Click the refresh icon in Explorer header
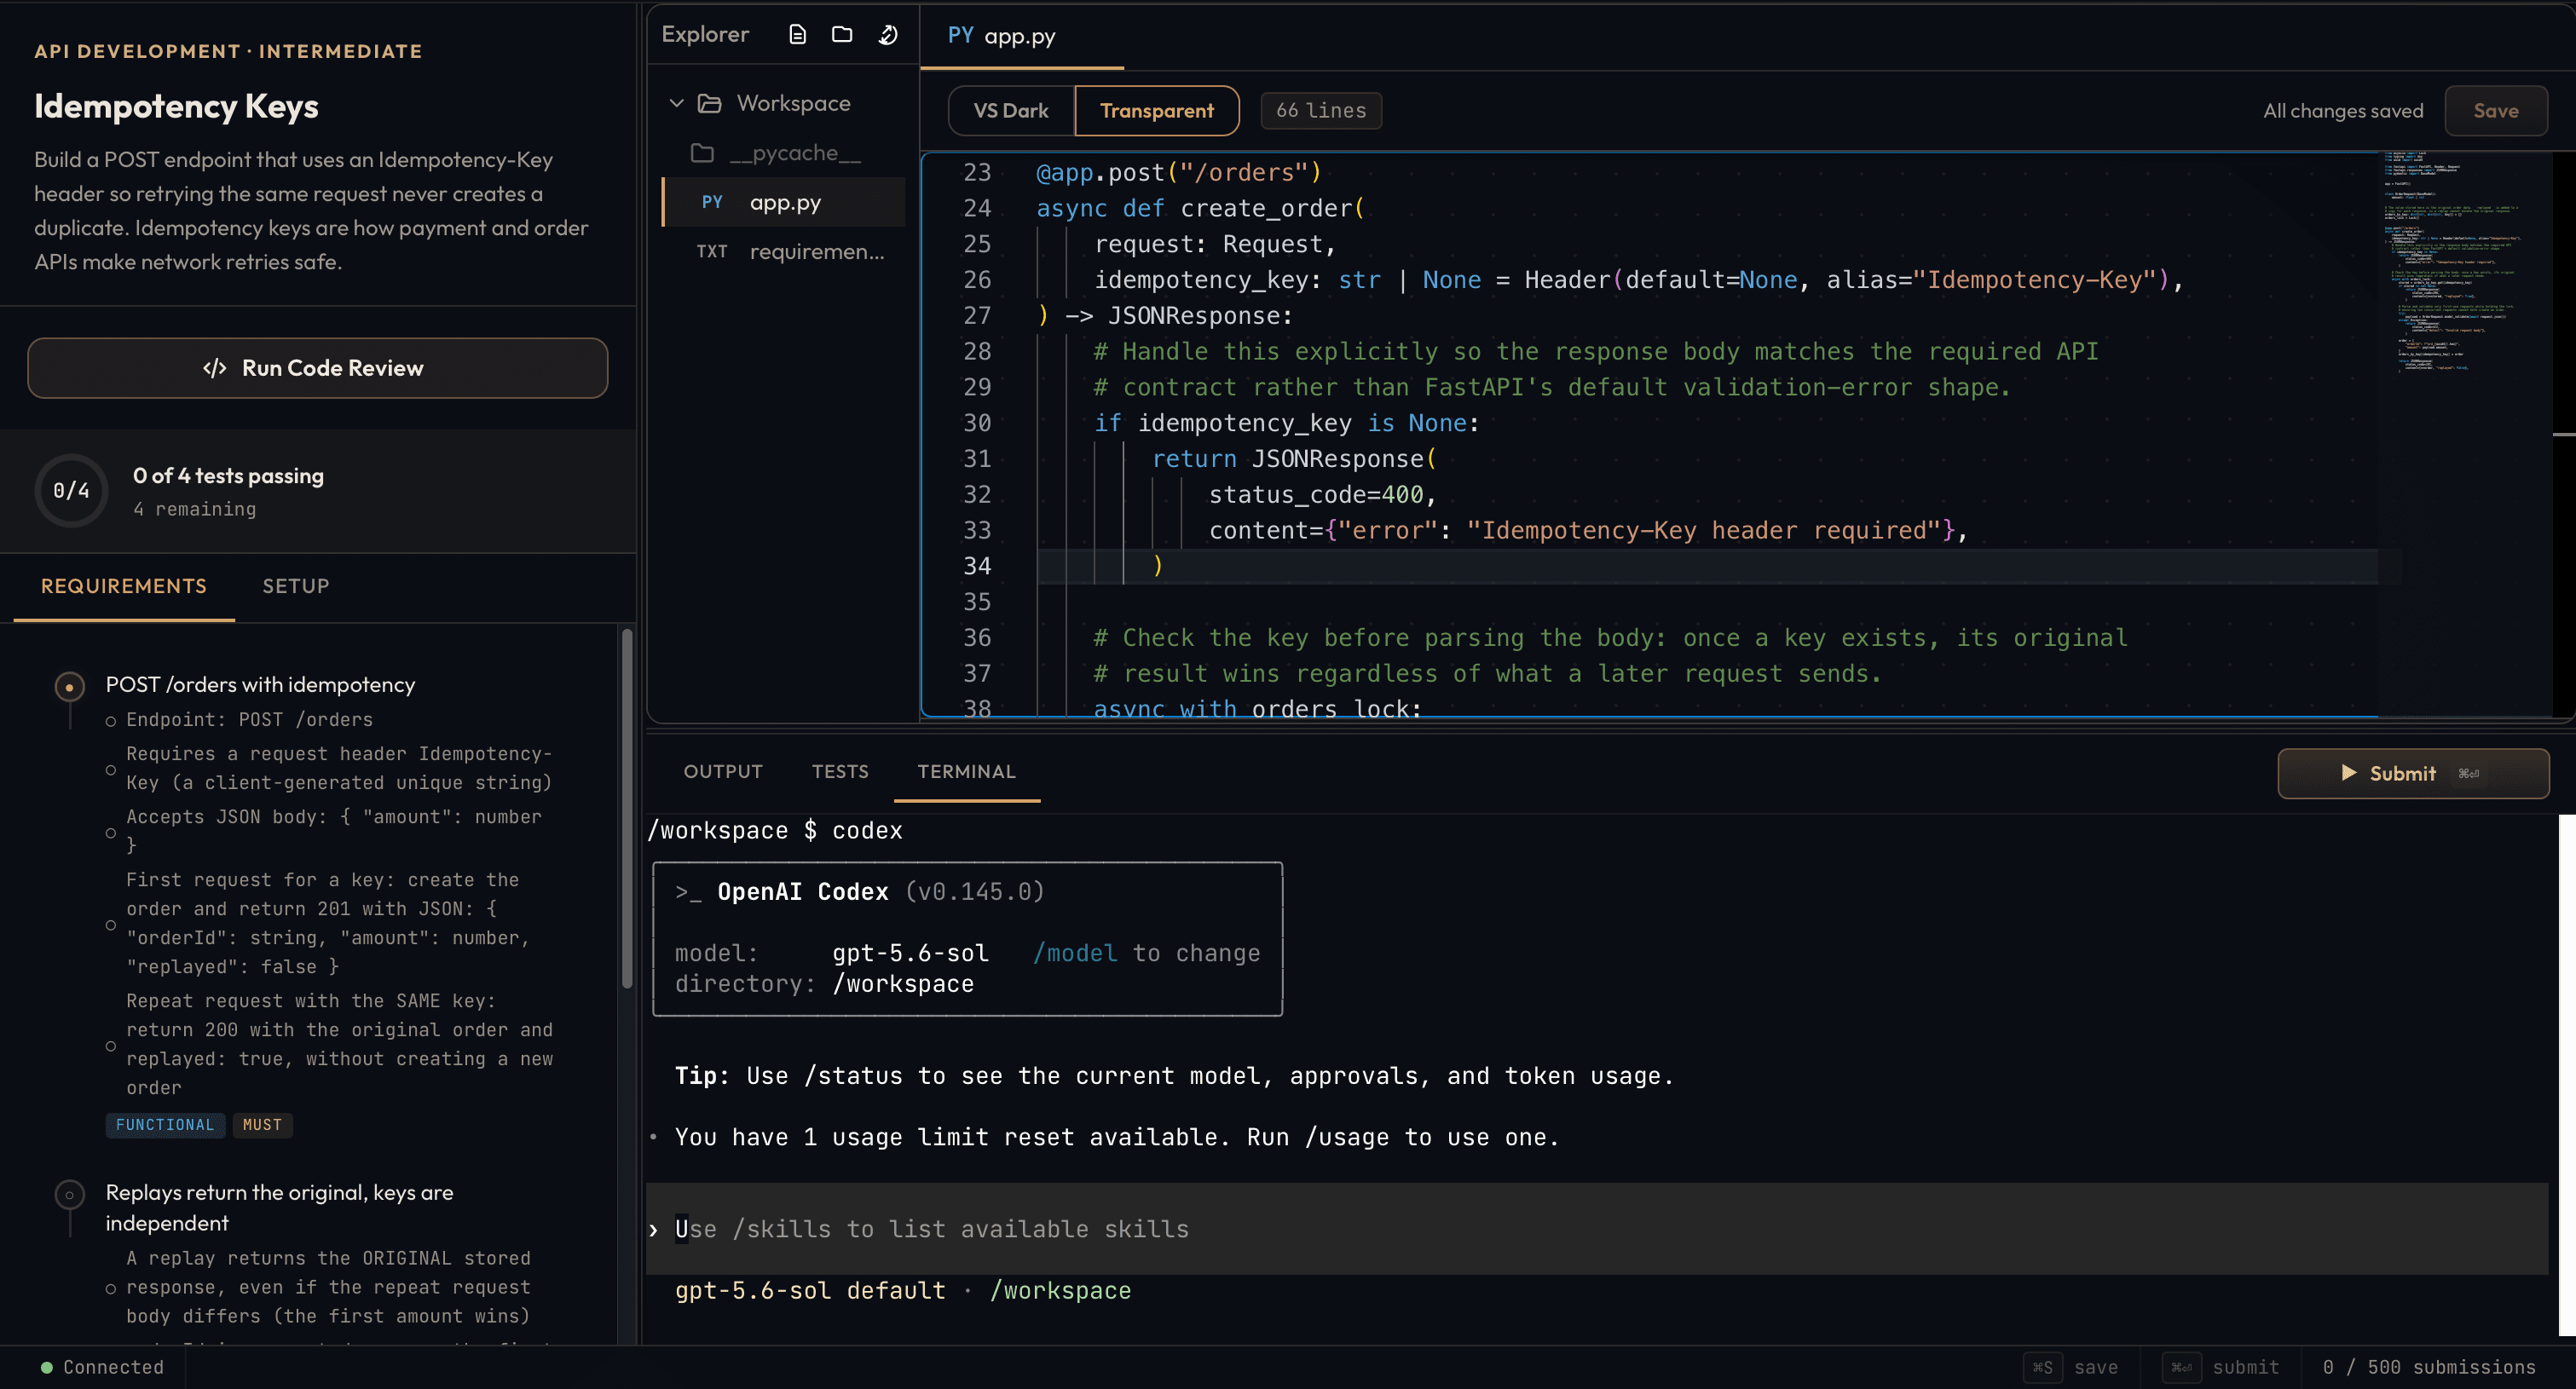 888,35
